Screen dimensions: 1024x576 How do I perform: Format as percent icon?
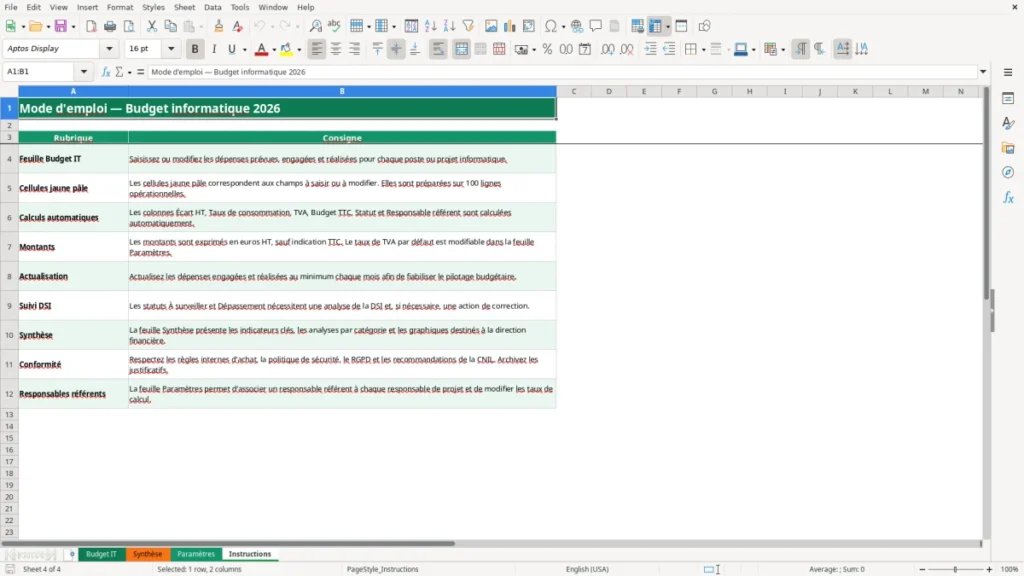point(547,49)
